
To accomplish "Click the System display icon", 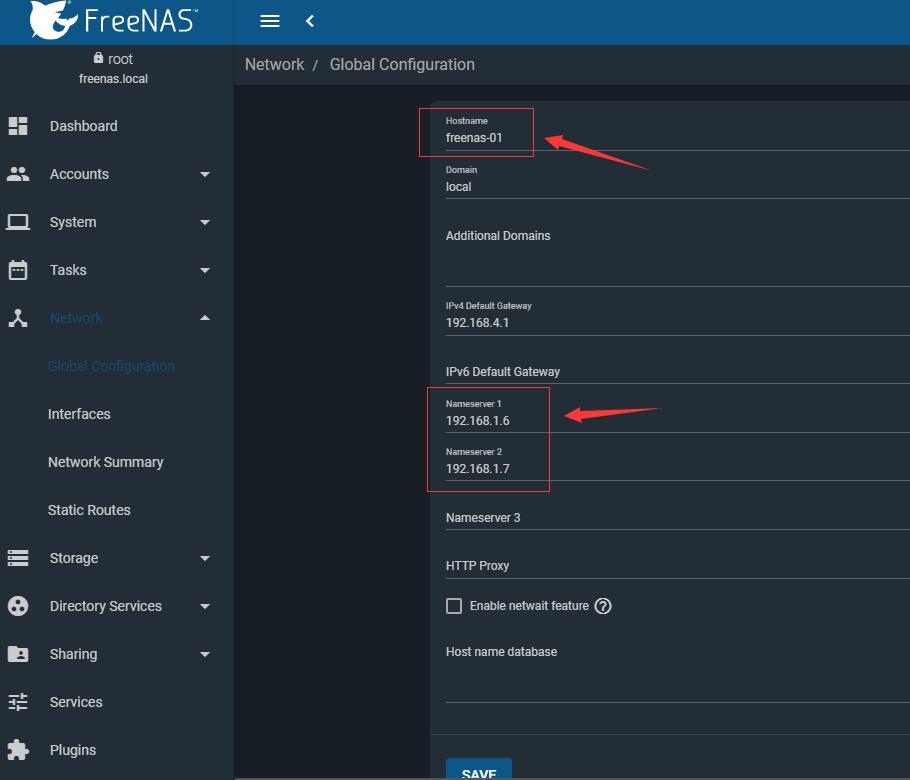I will 18,222.
